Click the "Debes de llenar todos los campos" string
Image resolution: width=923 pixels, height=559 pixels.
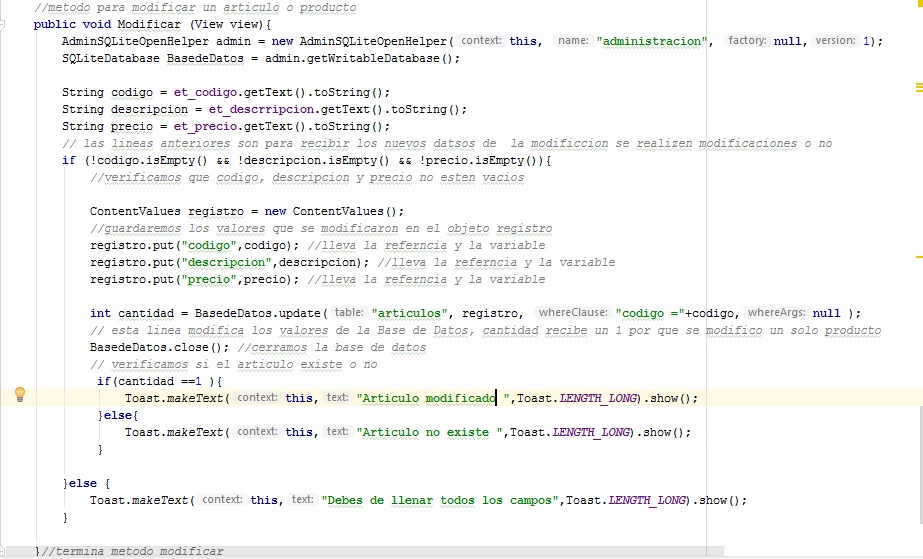(441, 500)
